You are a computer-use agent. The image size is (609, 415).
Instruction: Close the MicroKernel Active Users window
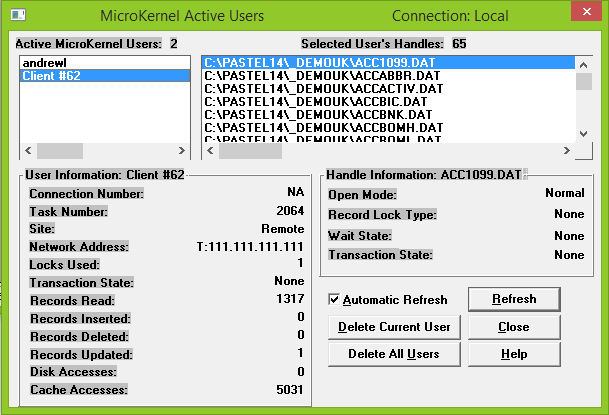coord(586,12)
